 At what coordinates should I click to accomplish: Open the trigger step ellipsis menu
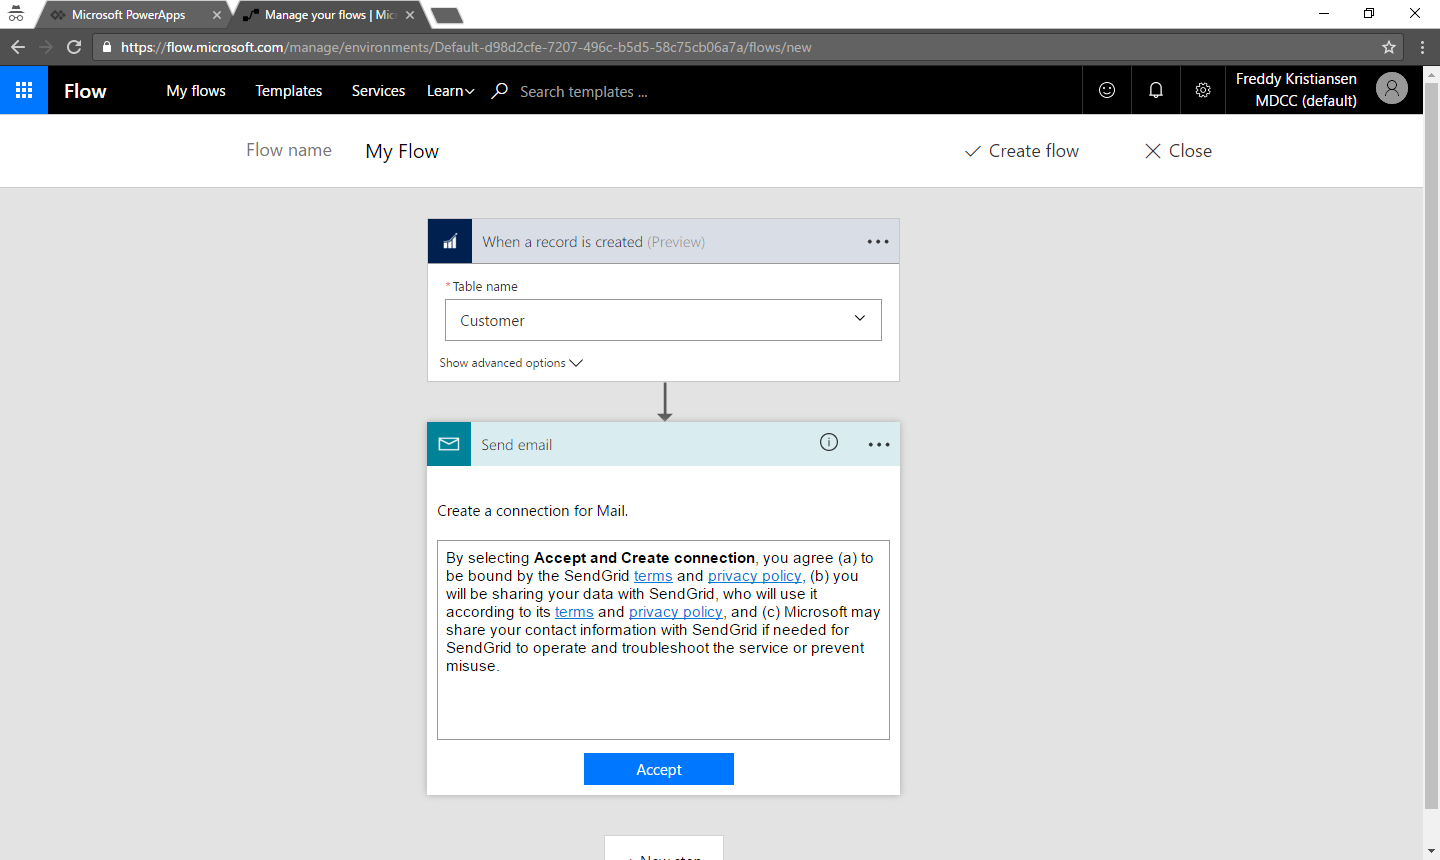877,242
